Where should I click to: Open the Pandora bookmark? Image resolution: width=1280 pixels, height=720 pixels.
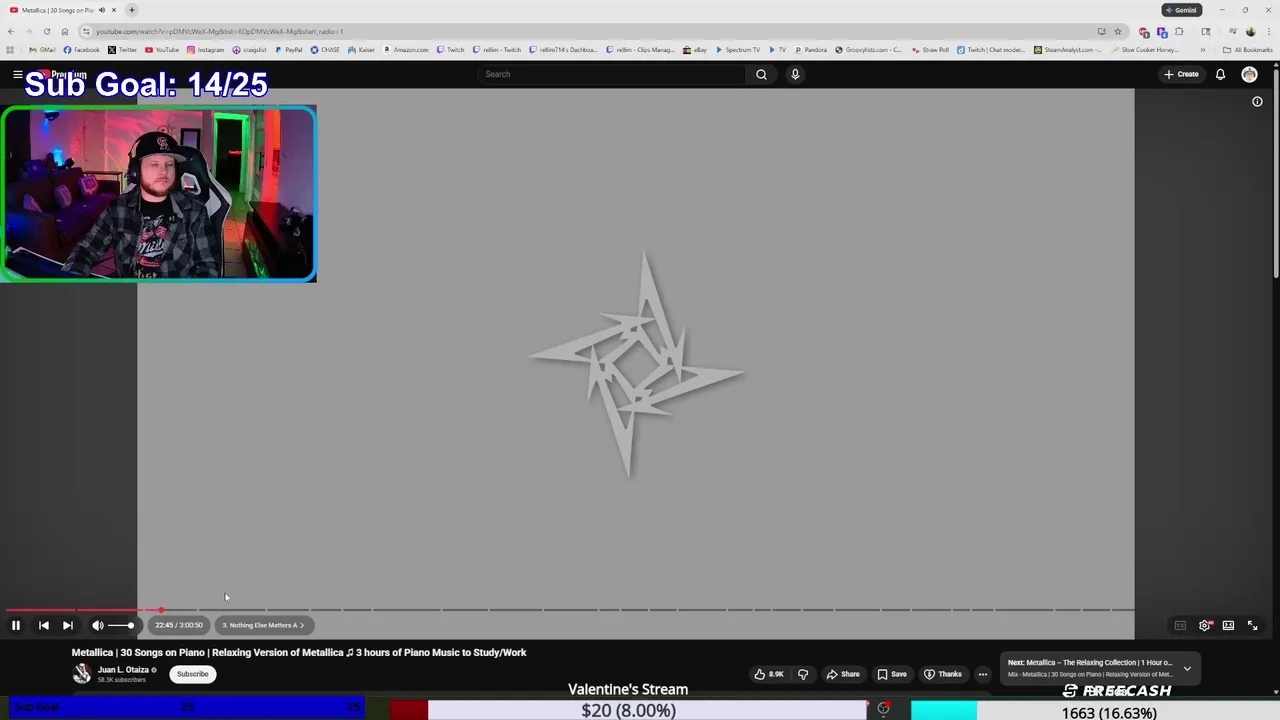810,49
